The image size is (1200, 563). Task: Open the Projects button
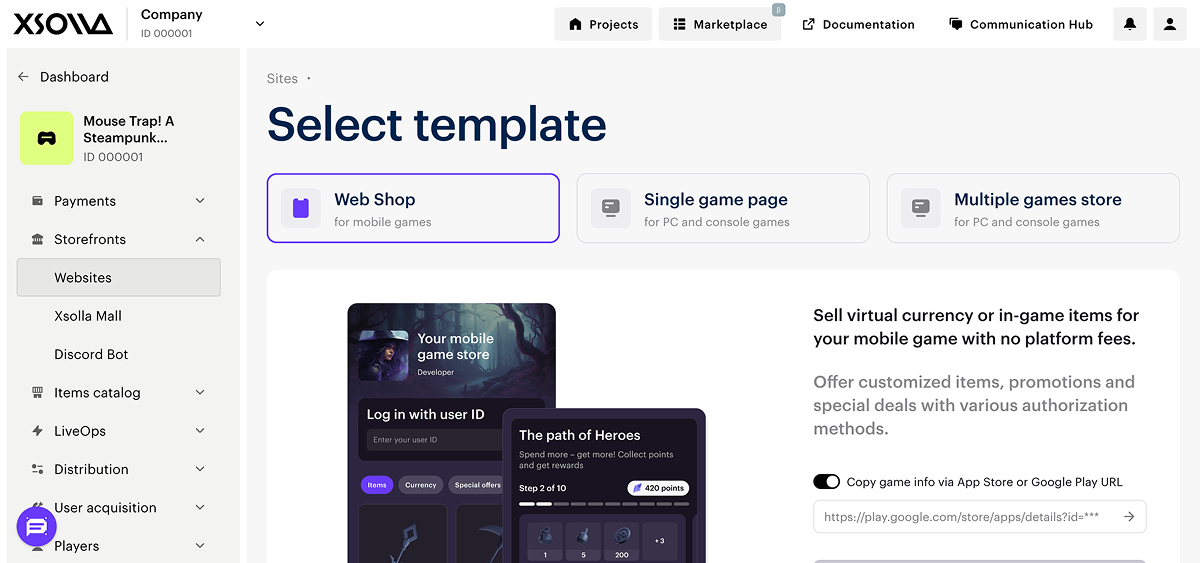point(603,24)
